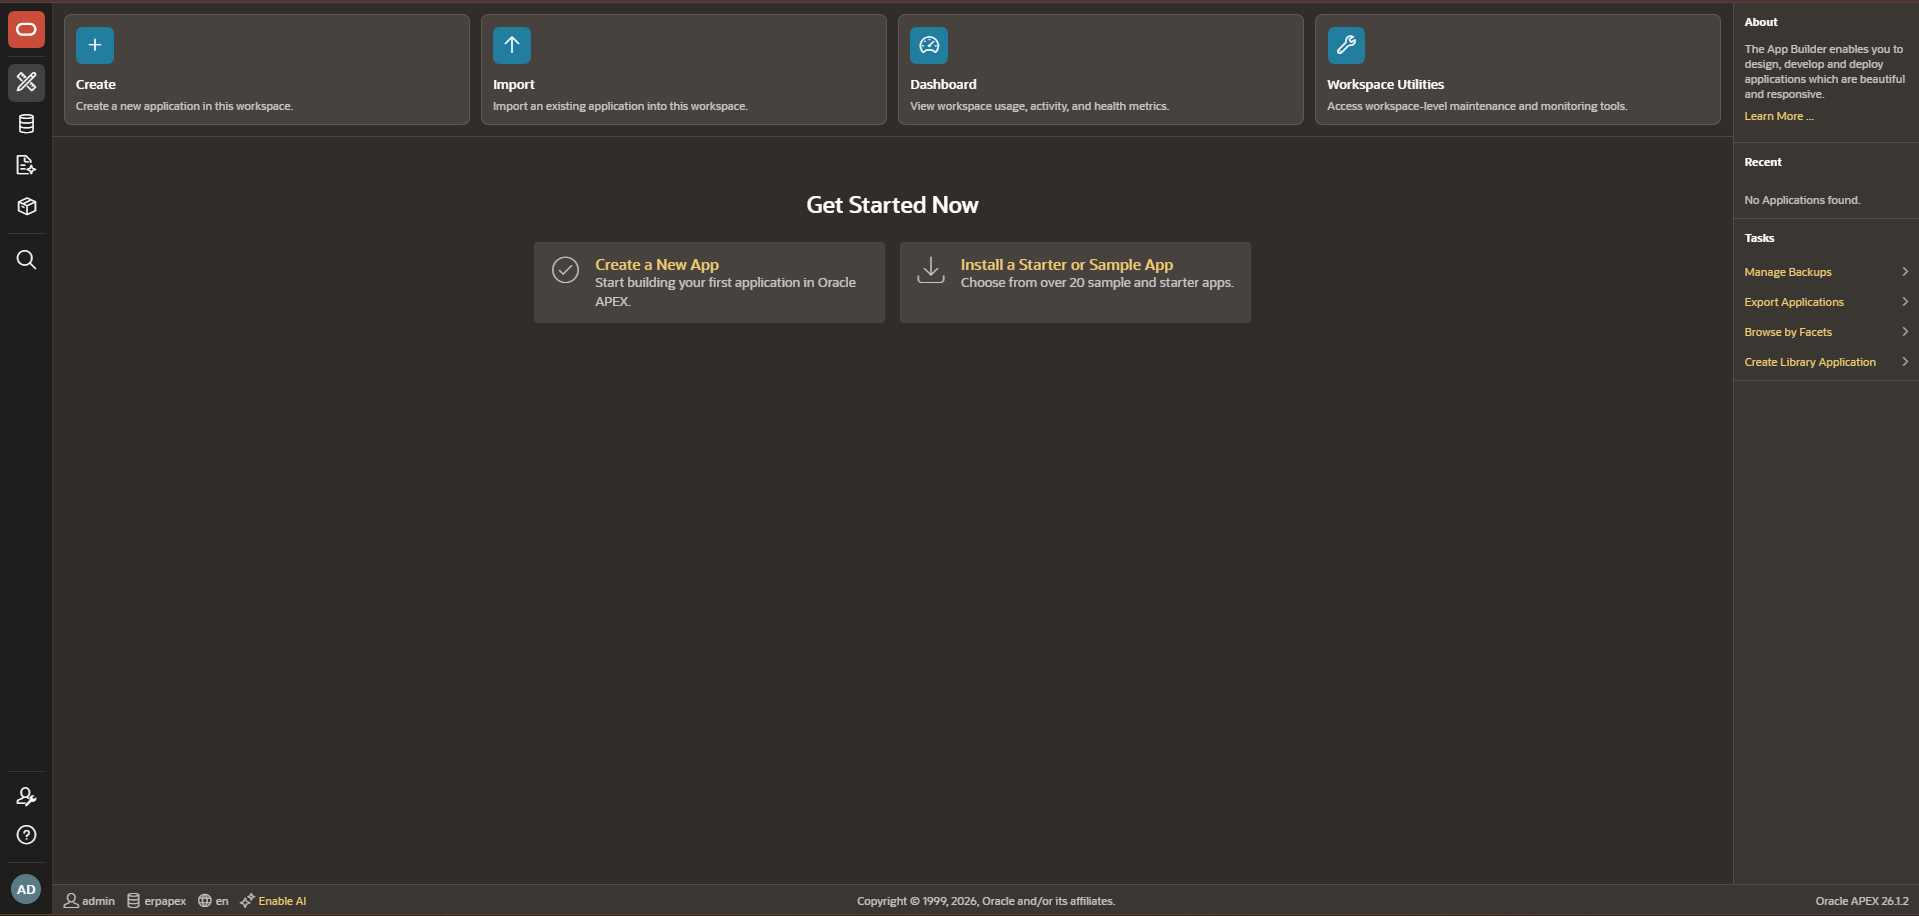Open Gallery cube icon in sidebar

pyautogui.click(x=26, y=206)
